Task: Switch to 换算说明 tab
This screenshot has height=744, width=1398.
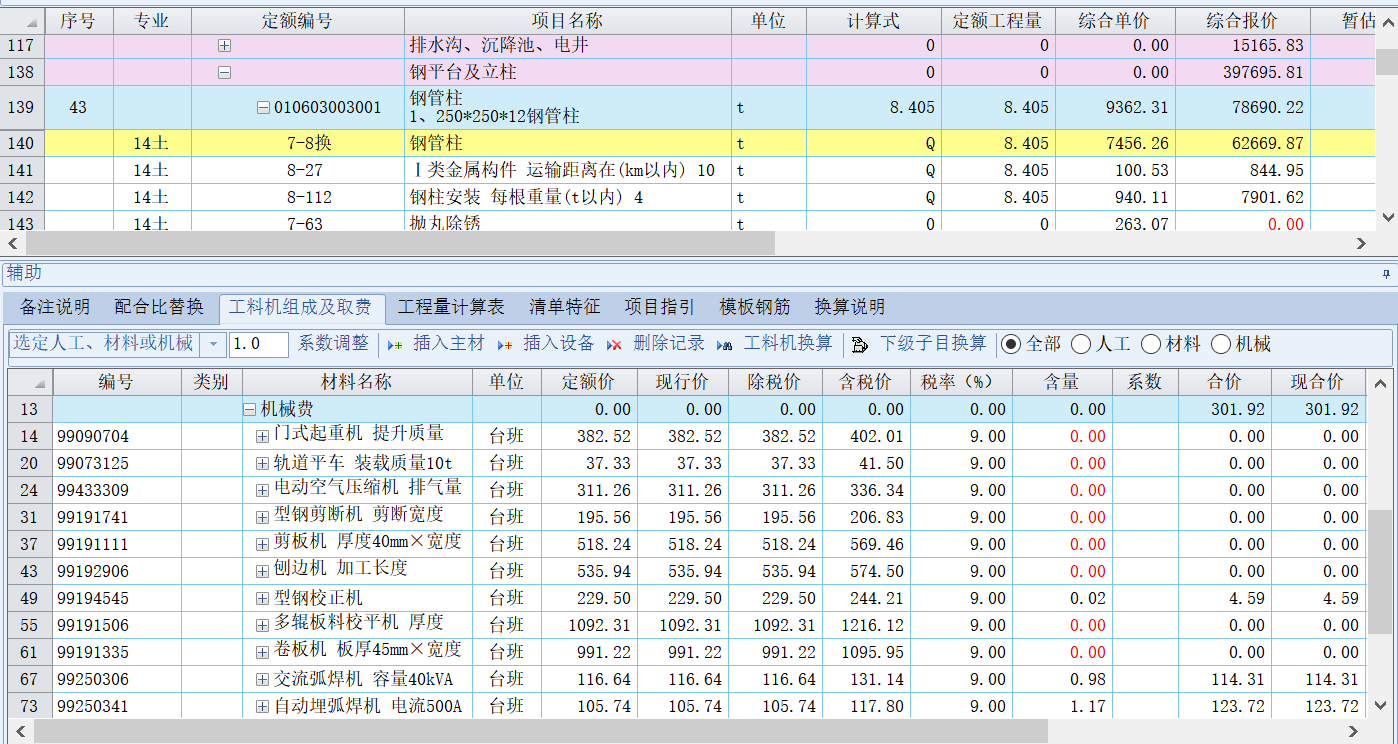Action: [x=850, y=307]
